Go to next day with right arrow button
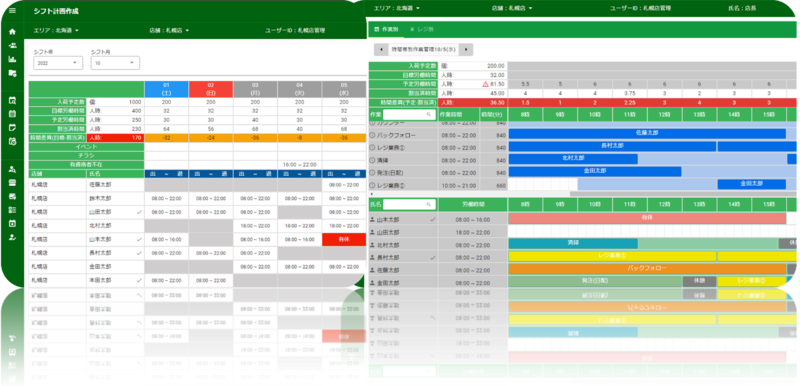 click(x=466, y=49)
